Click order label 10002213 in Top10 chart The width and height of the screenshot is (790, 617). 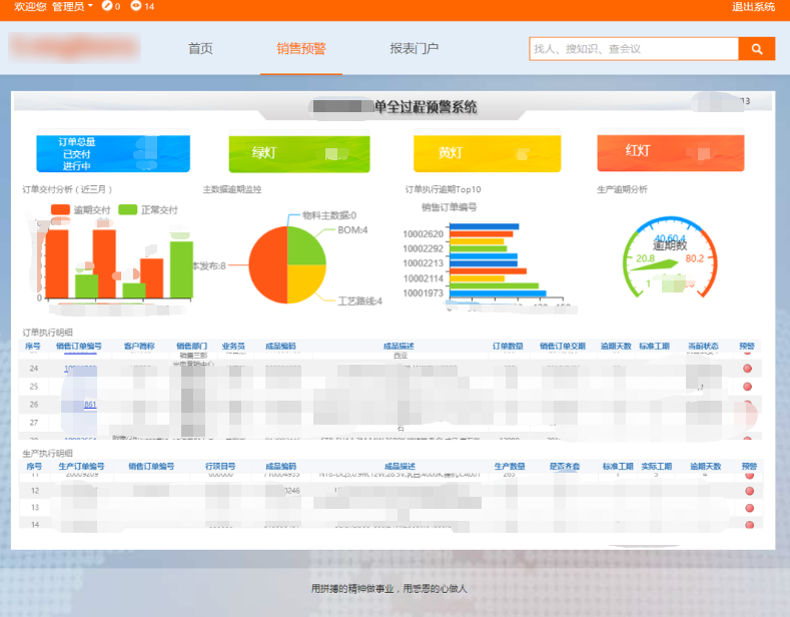click(423, 263)
